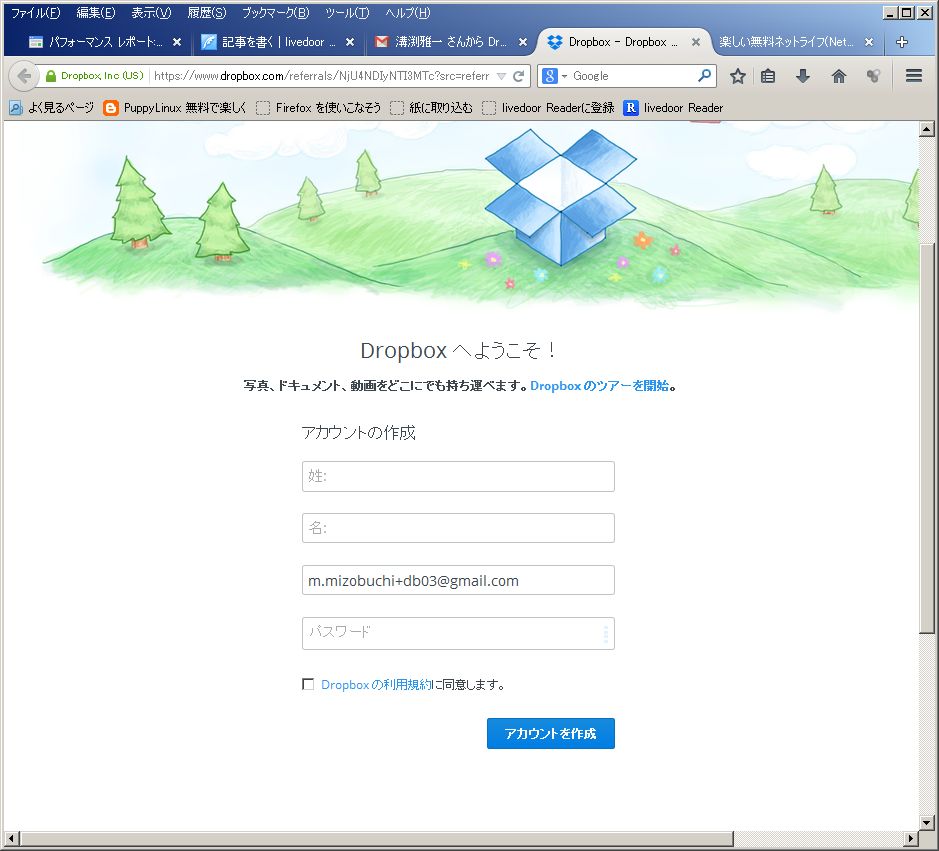The width and height of the screenshot is (939, 851).
Task: Open the ブックマーク(B) menu
Action: point(275,13)
